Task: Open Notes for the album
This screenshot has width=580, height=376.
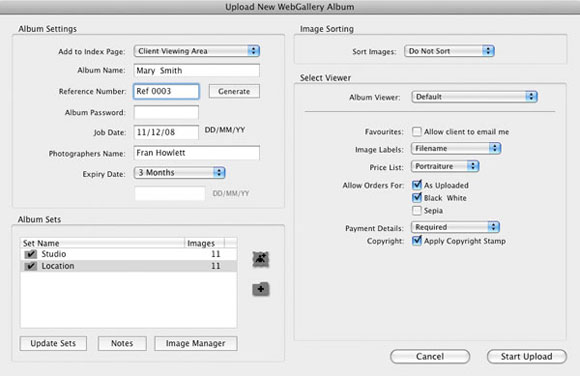Action: coord(122,343)
